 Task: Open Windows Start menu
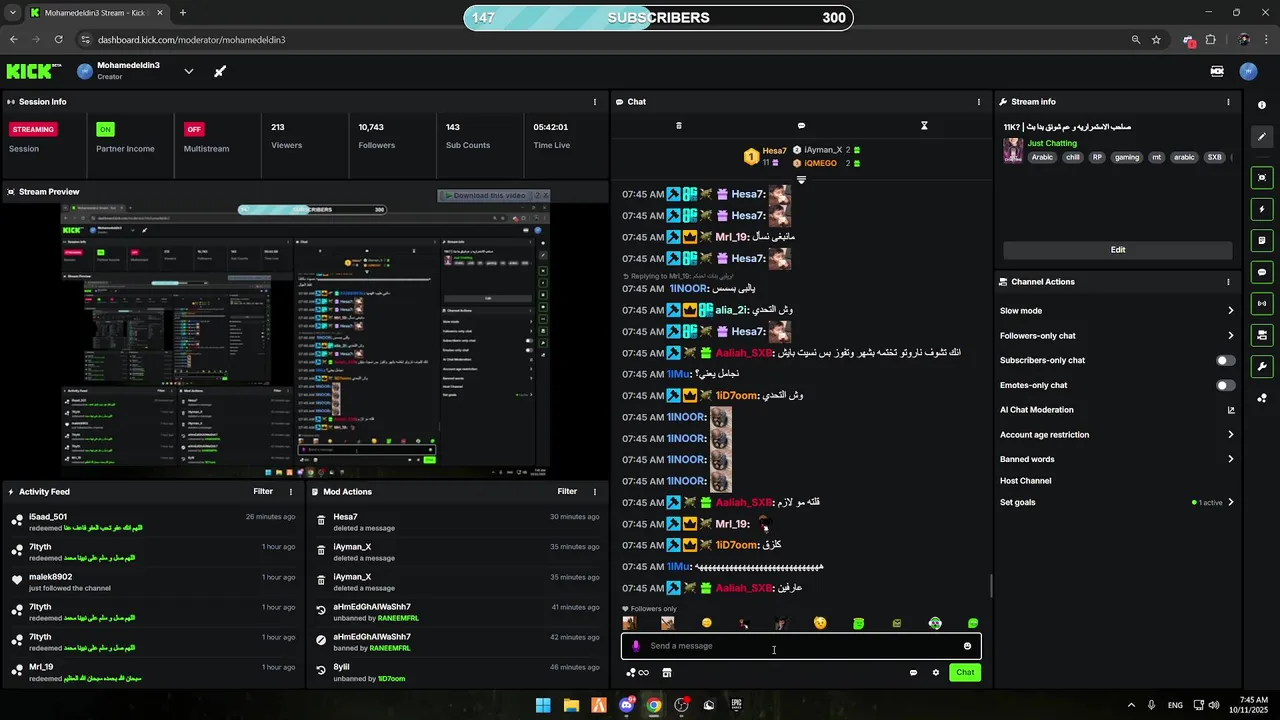point(543,705)
